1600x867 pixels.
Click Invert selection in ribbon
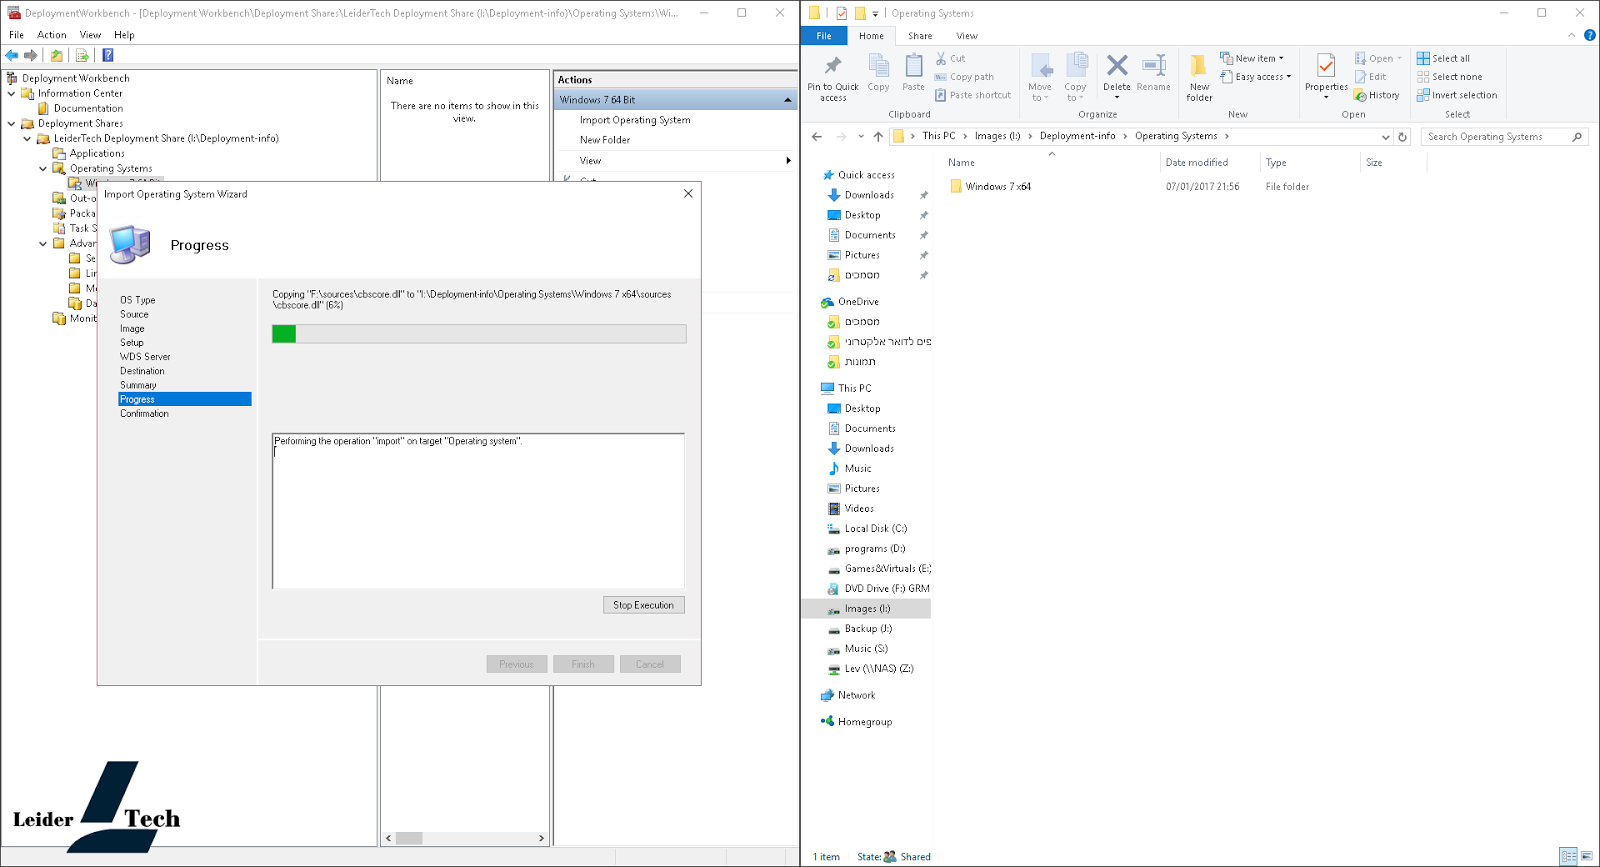pos(1457,95)
